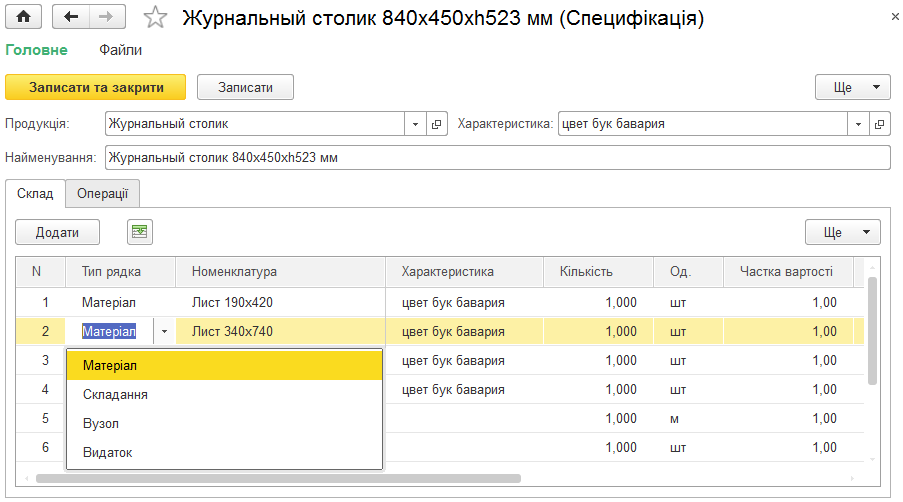
Task: Navigate forward with the right arrow
Action: 107,17
